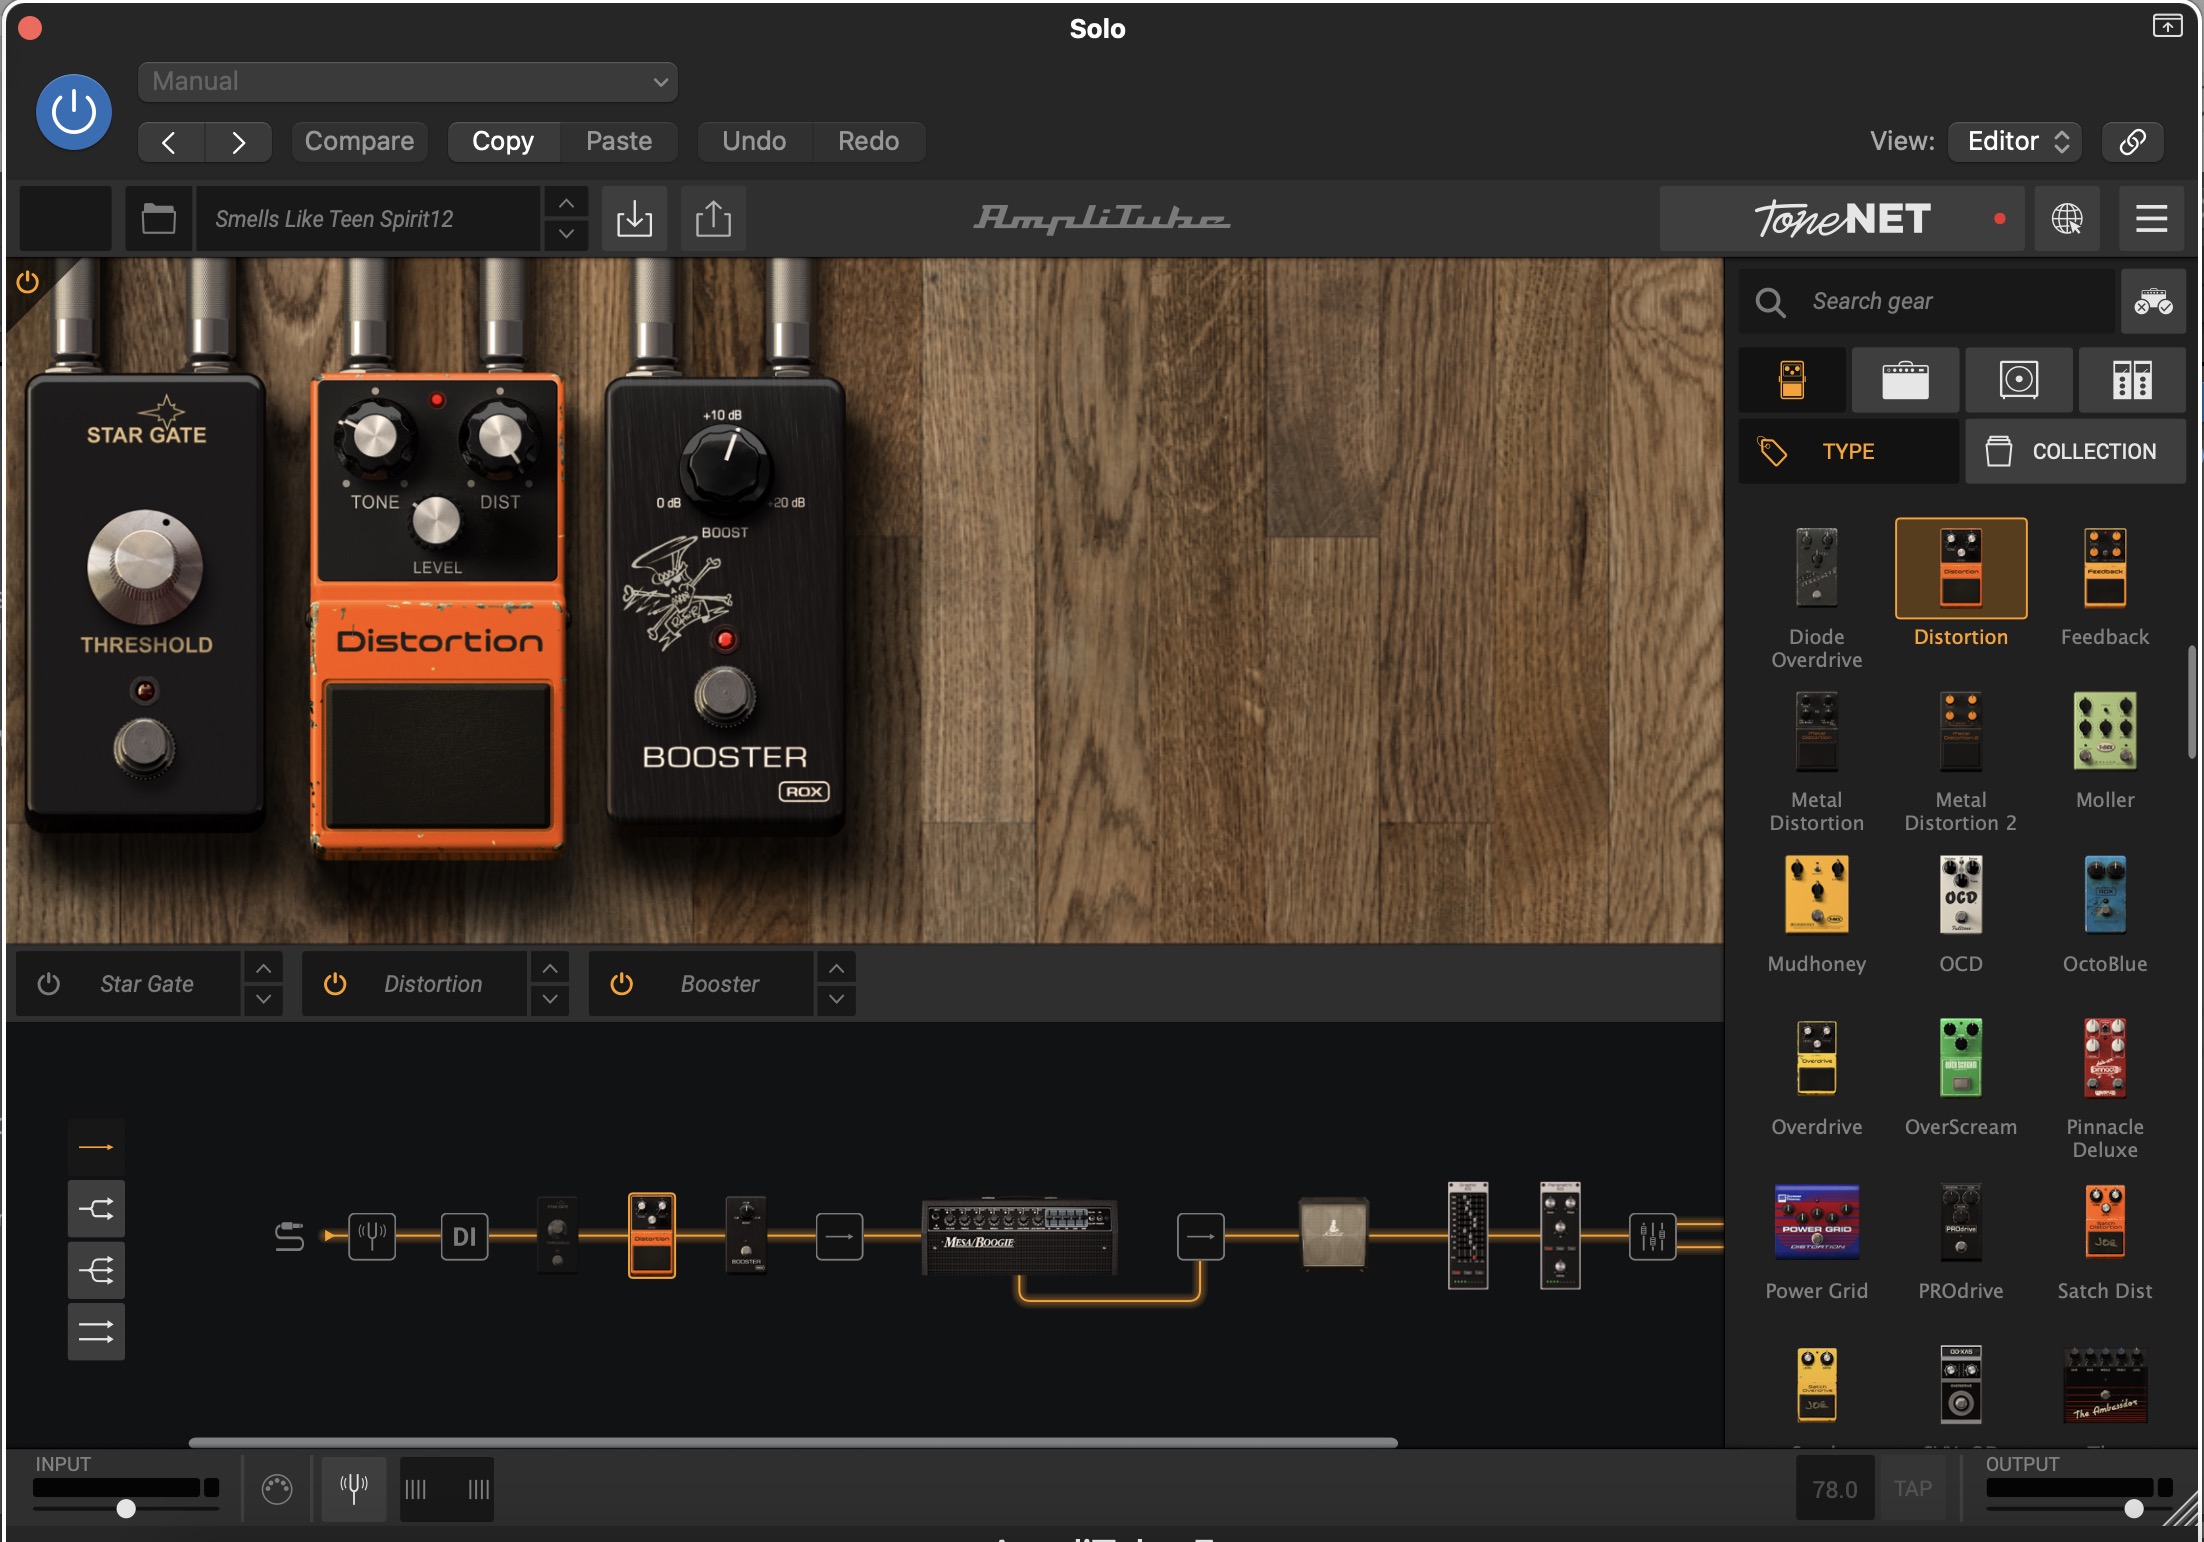The height and width of the screenshot is (1542, 2204).
Task: Select the tuner block in signal chain
Action: [x=372, y=1236]
